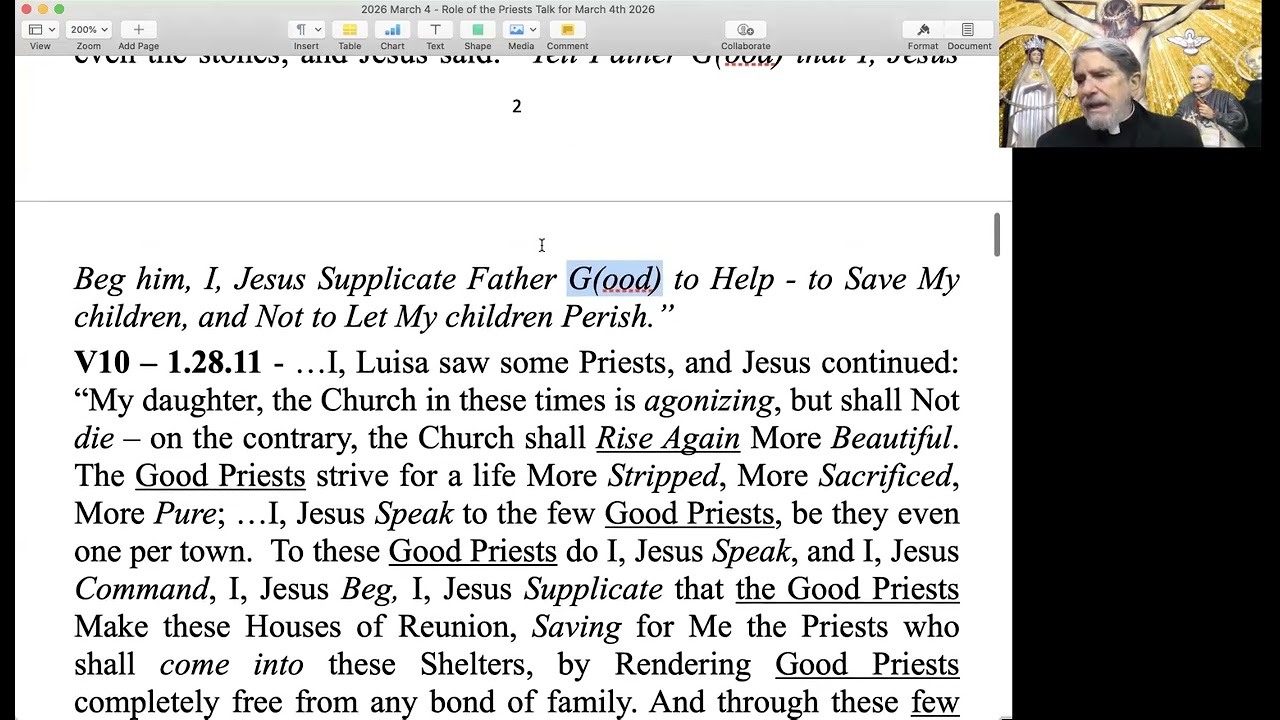Click the document title in the title bar

coord(508,9)
